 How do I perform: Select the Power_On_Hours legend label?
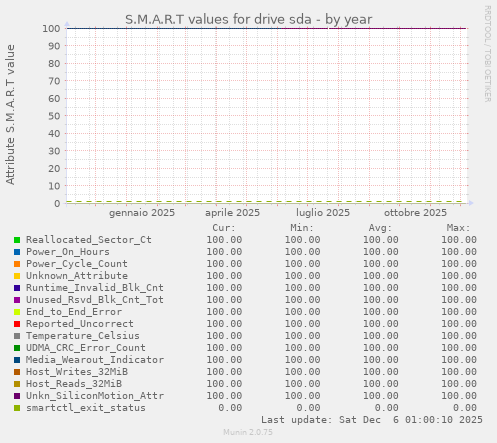[68, 252]
